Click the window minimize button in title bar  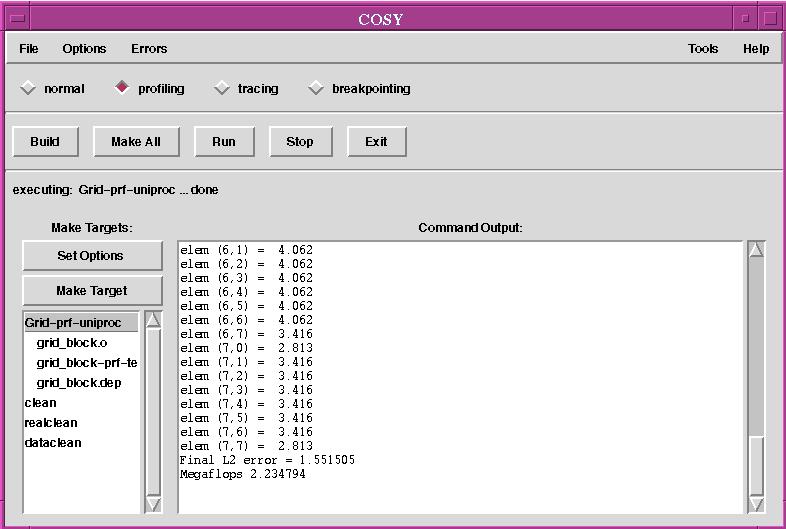(745, 19)
